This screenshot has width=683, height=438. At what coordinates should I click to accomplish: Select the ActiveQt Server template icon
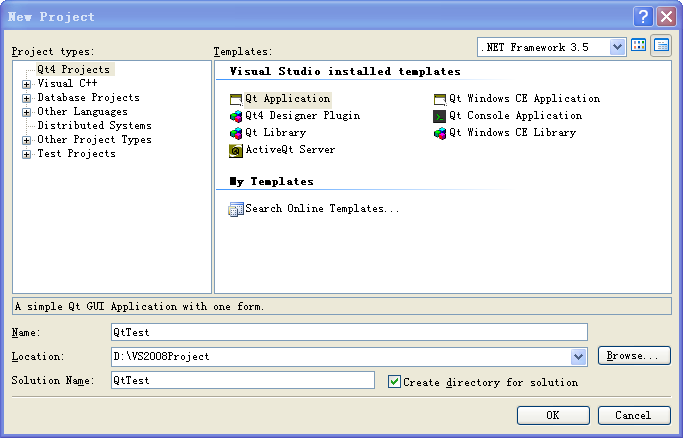click(236, 150)
